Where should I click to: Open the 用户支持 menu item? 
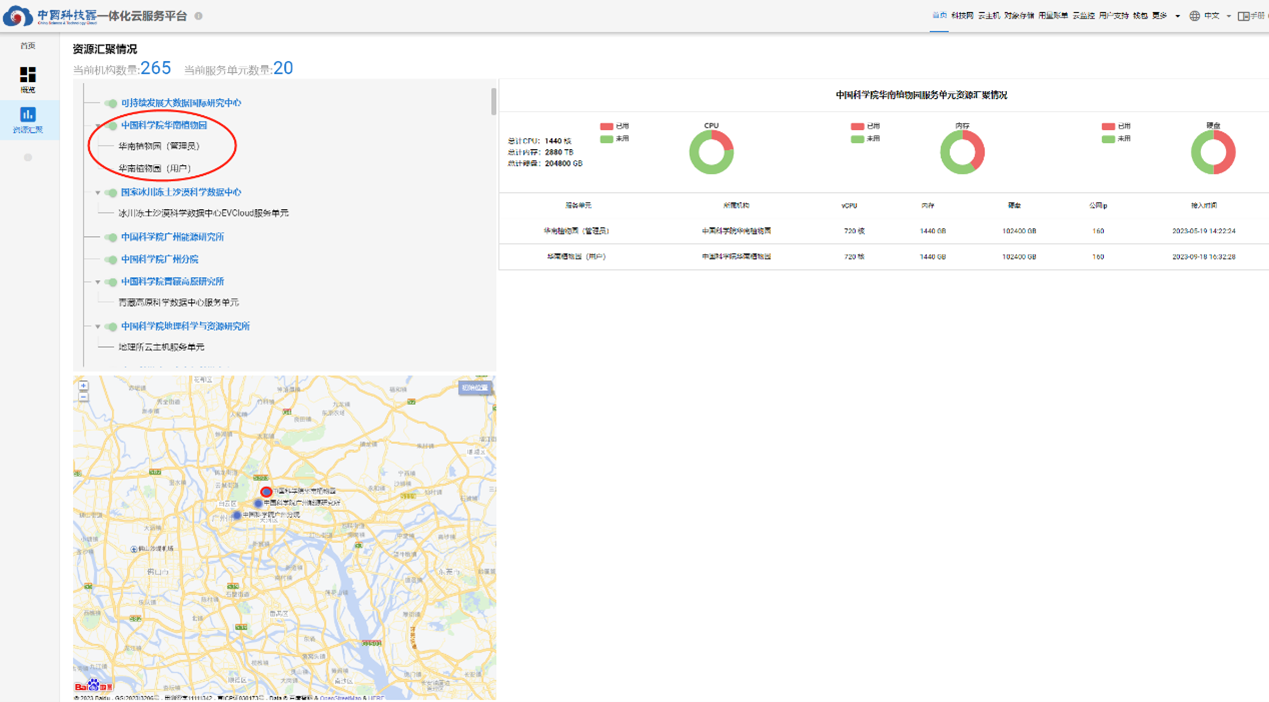(1114, 16)
